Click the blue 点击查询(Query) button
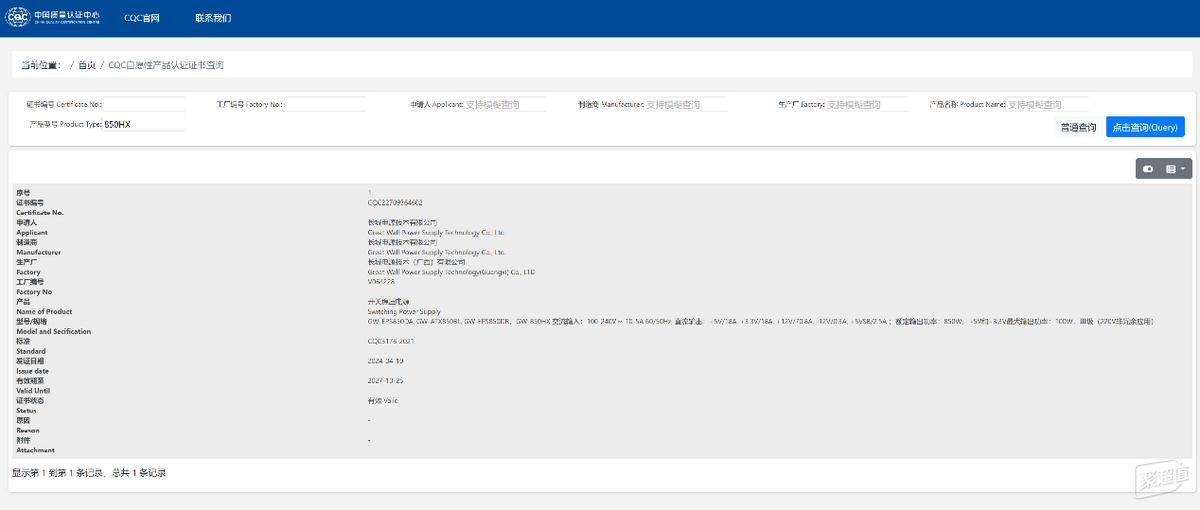This screenshot has width=1200, height=510. point(1145,127)
